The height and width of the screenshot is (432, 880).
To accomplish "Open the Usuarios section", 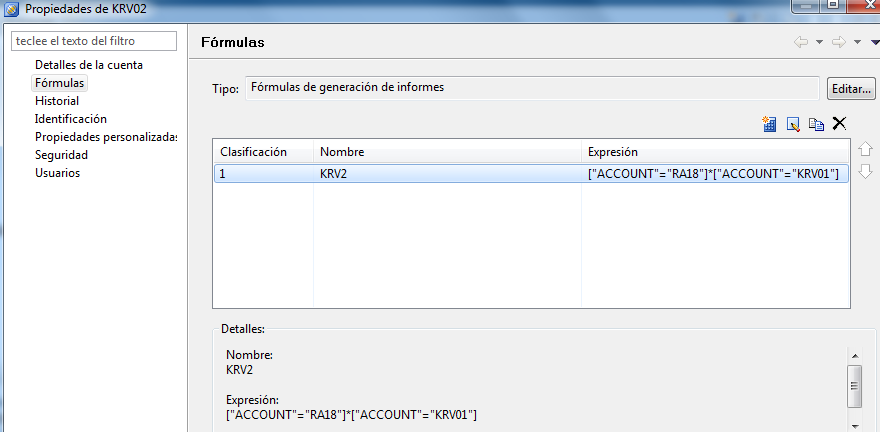I will pyautogui.click(x=57, y=173).
